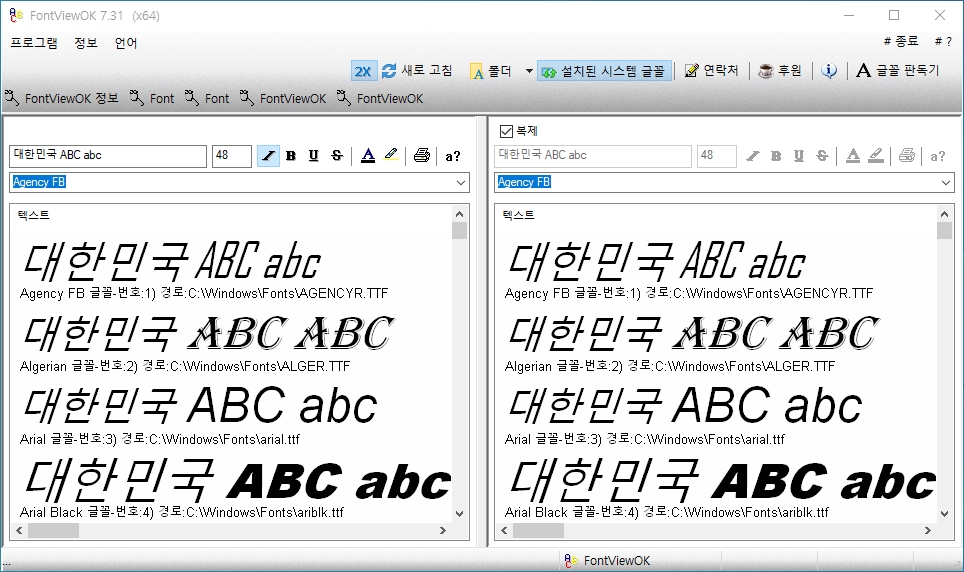Toggle underline in the left panel
The width and height of the screenshot is (964, 572).
[x=314, y=156]
